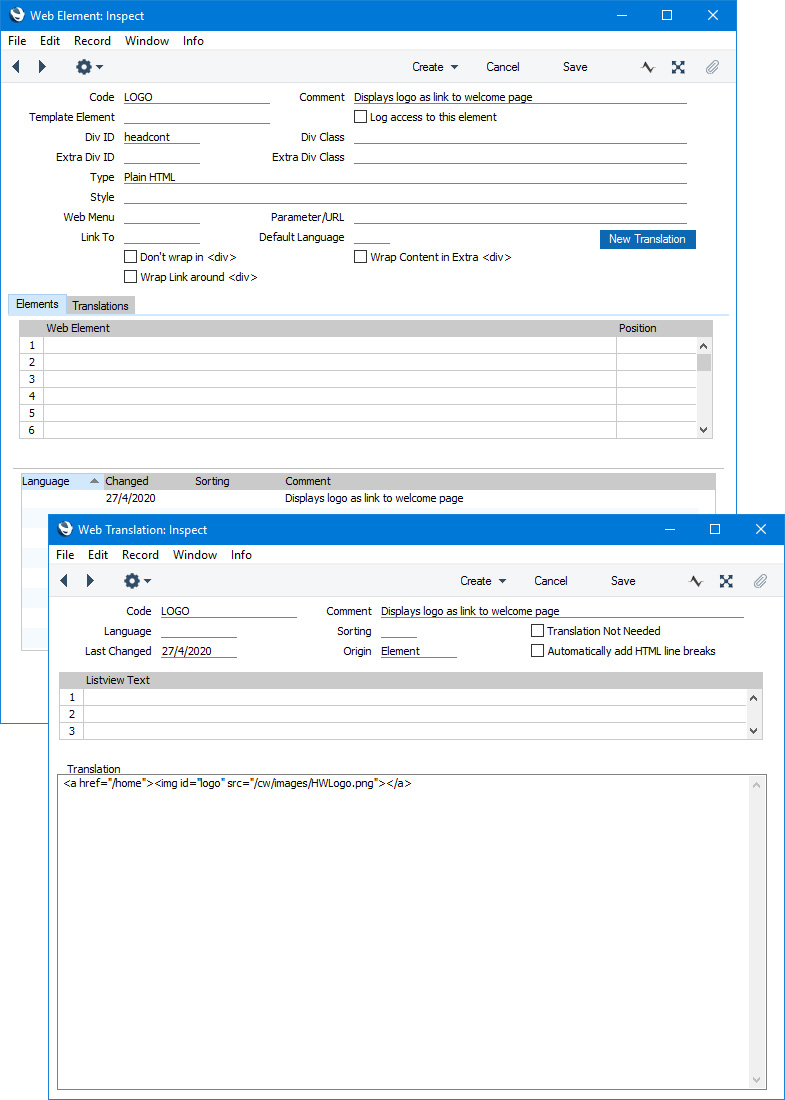The width and height of the screenshot is (785, 1100).
Task: Open Record menu in Web Translation window
Action: tap(140, 555)
